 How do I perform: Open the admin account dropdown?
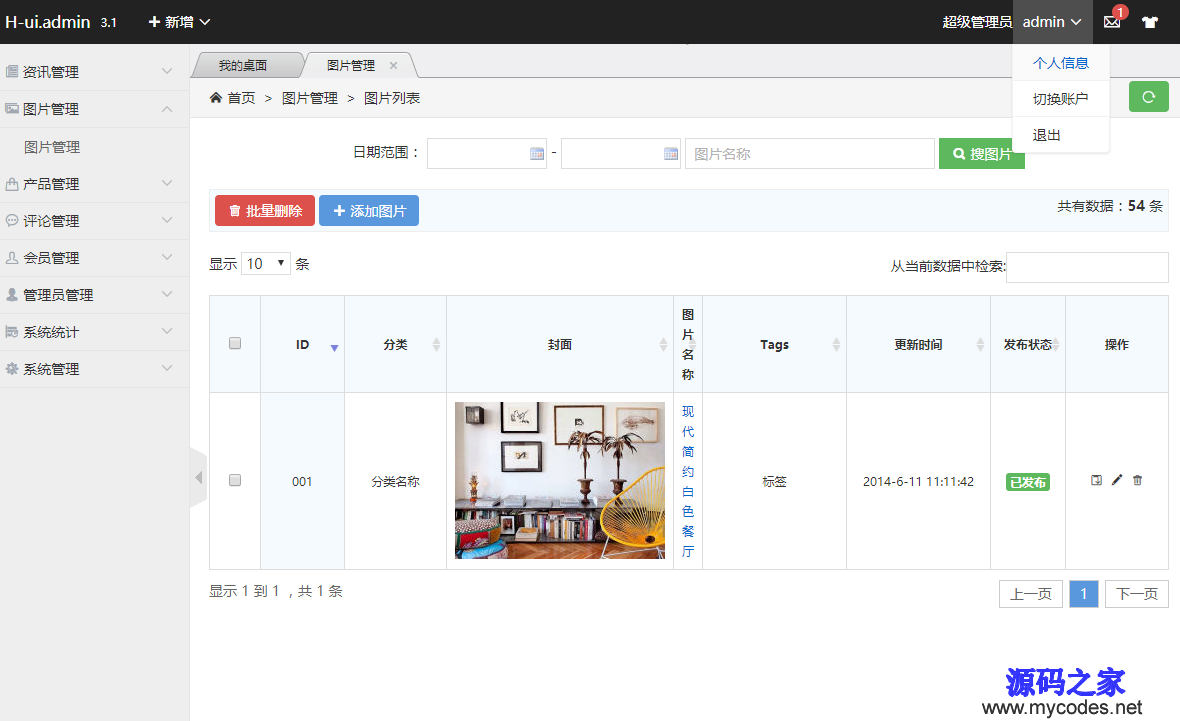click(x=1051, y=22)
